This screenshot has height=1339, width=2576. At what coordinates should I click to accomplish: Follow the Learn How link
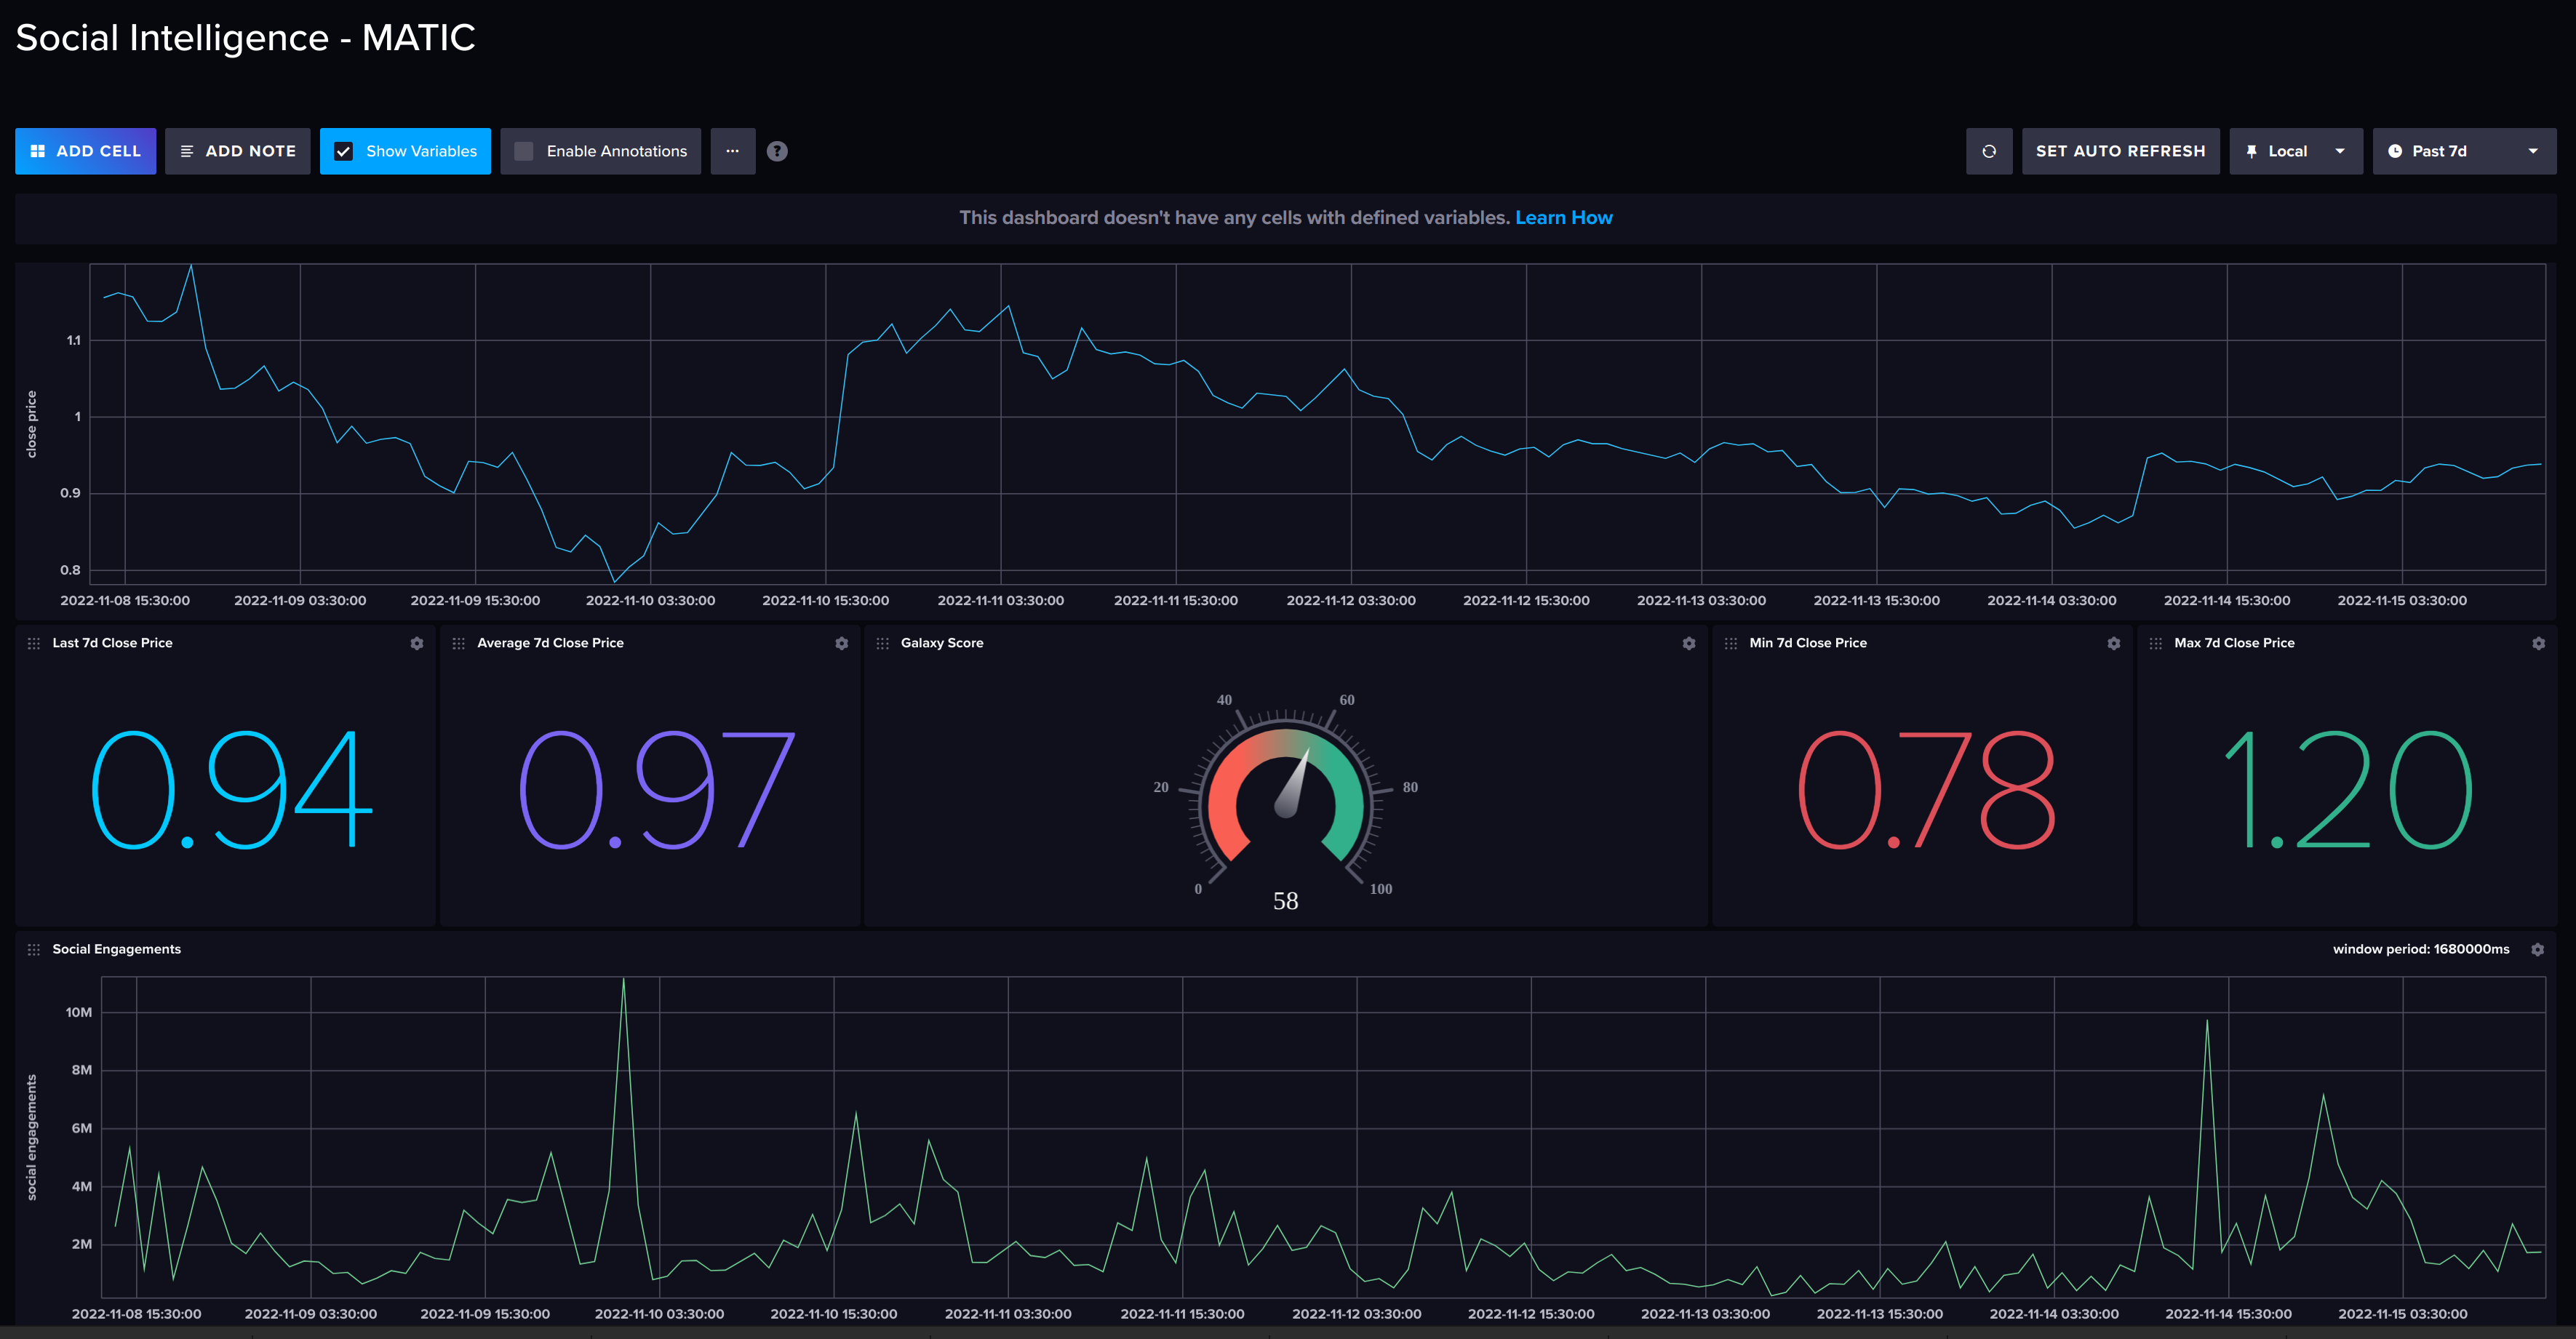(1563, 217)
